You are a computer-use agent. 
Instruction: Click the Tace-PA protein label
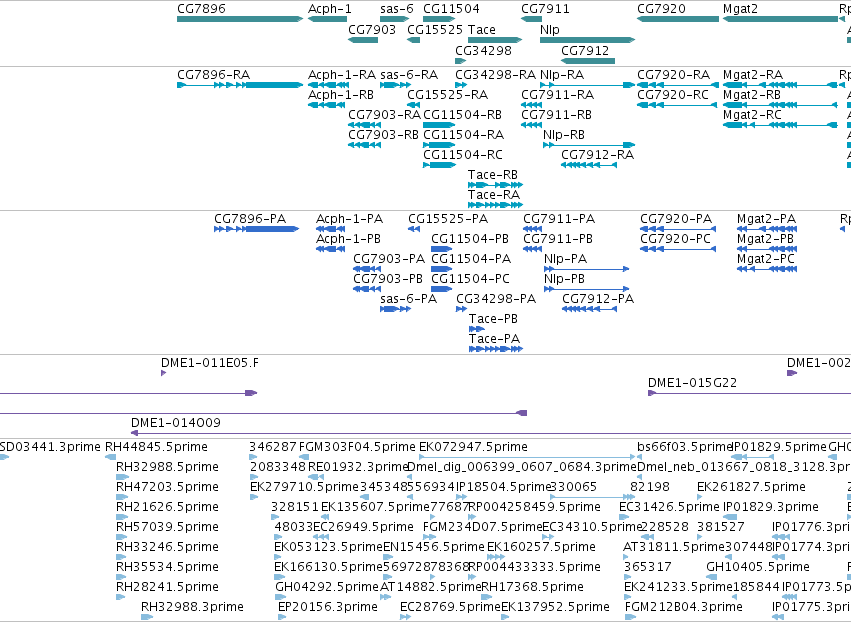tap(494, 339)
